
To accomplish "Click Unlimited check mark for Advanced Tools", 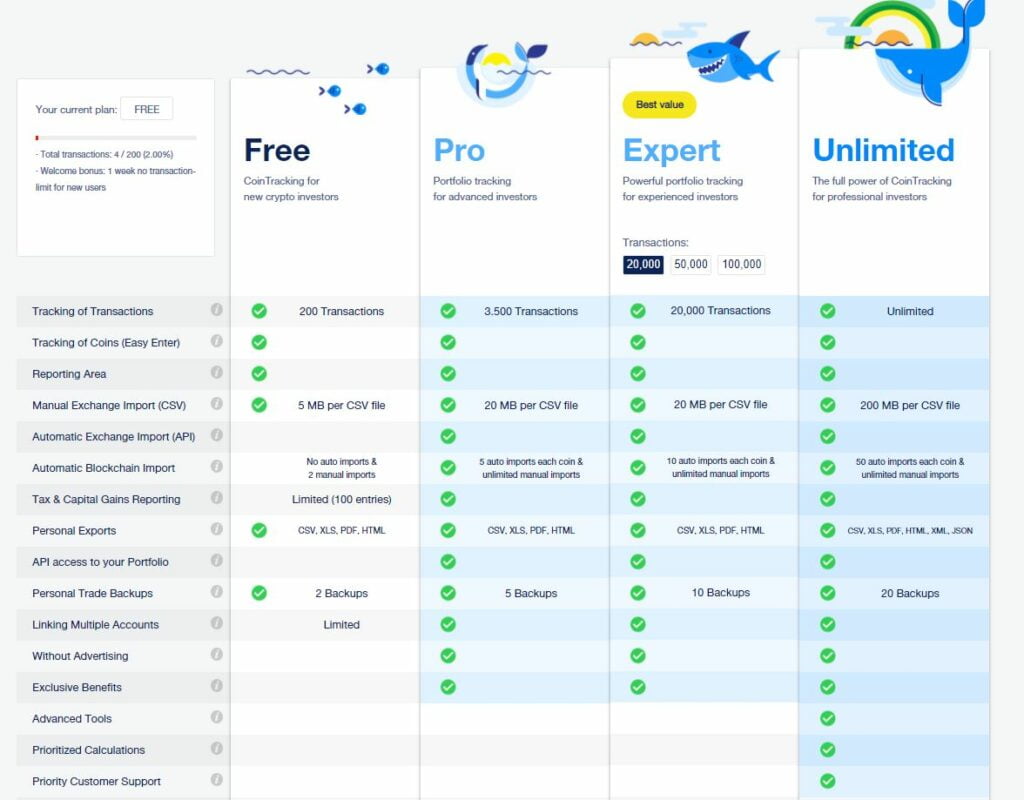I will [x=827, y=718].
